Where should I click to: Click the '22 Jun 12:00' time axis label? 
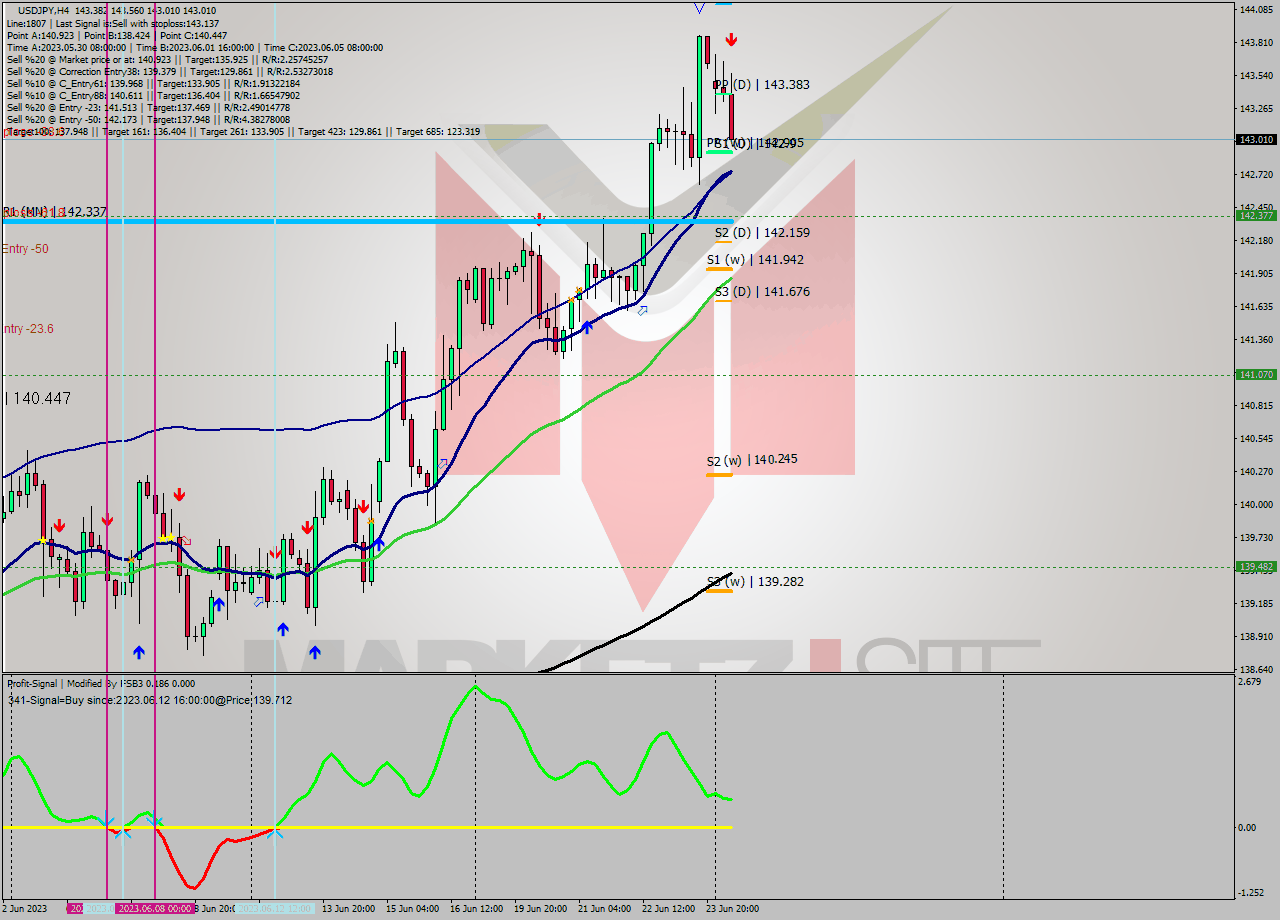click(x=668, y=909)
